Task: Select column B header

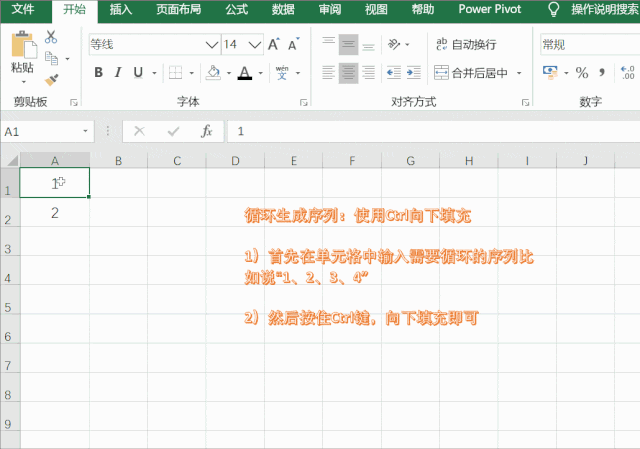Action: click(x=118, y=160)
